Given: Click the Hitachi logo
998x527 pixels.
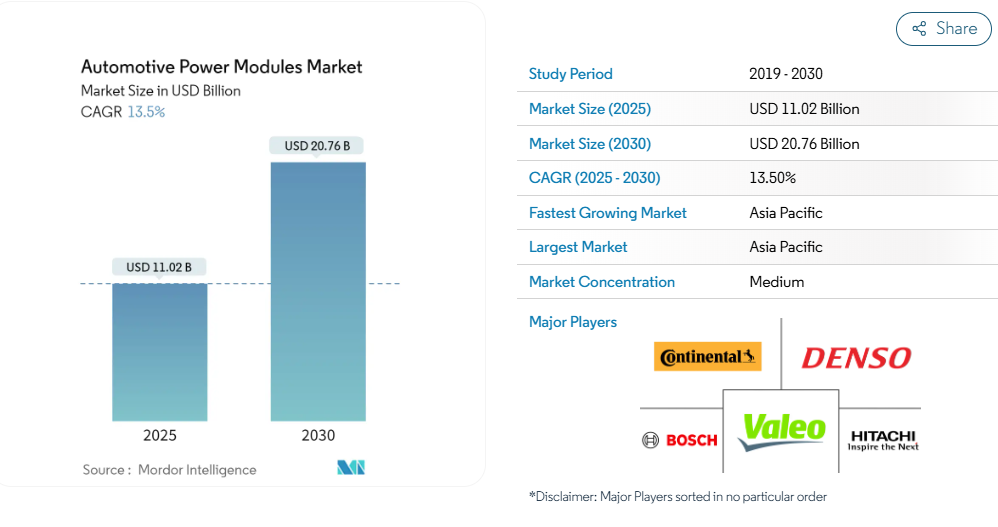Looking at the screenshot, I should (883, 440).
